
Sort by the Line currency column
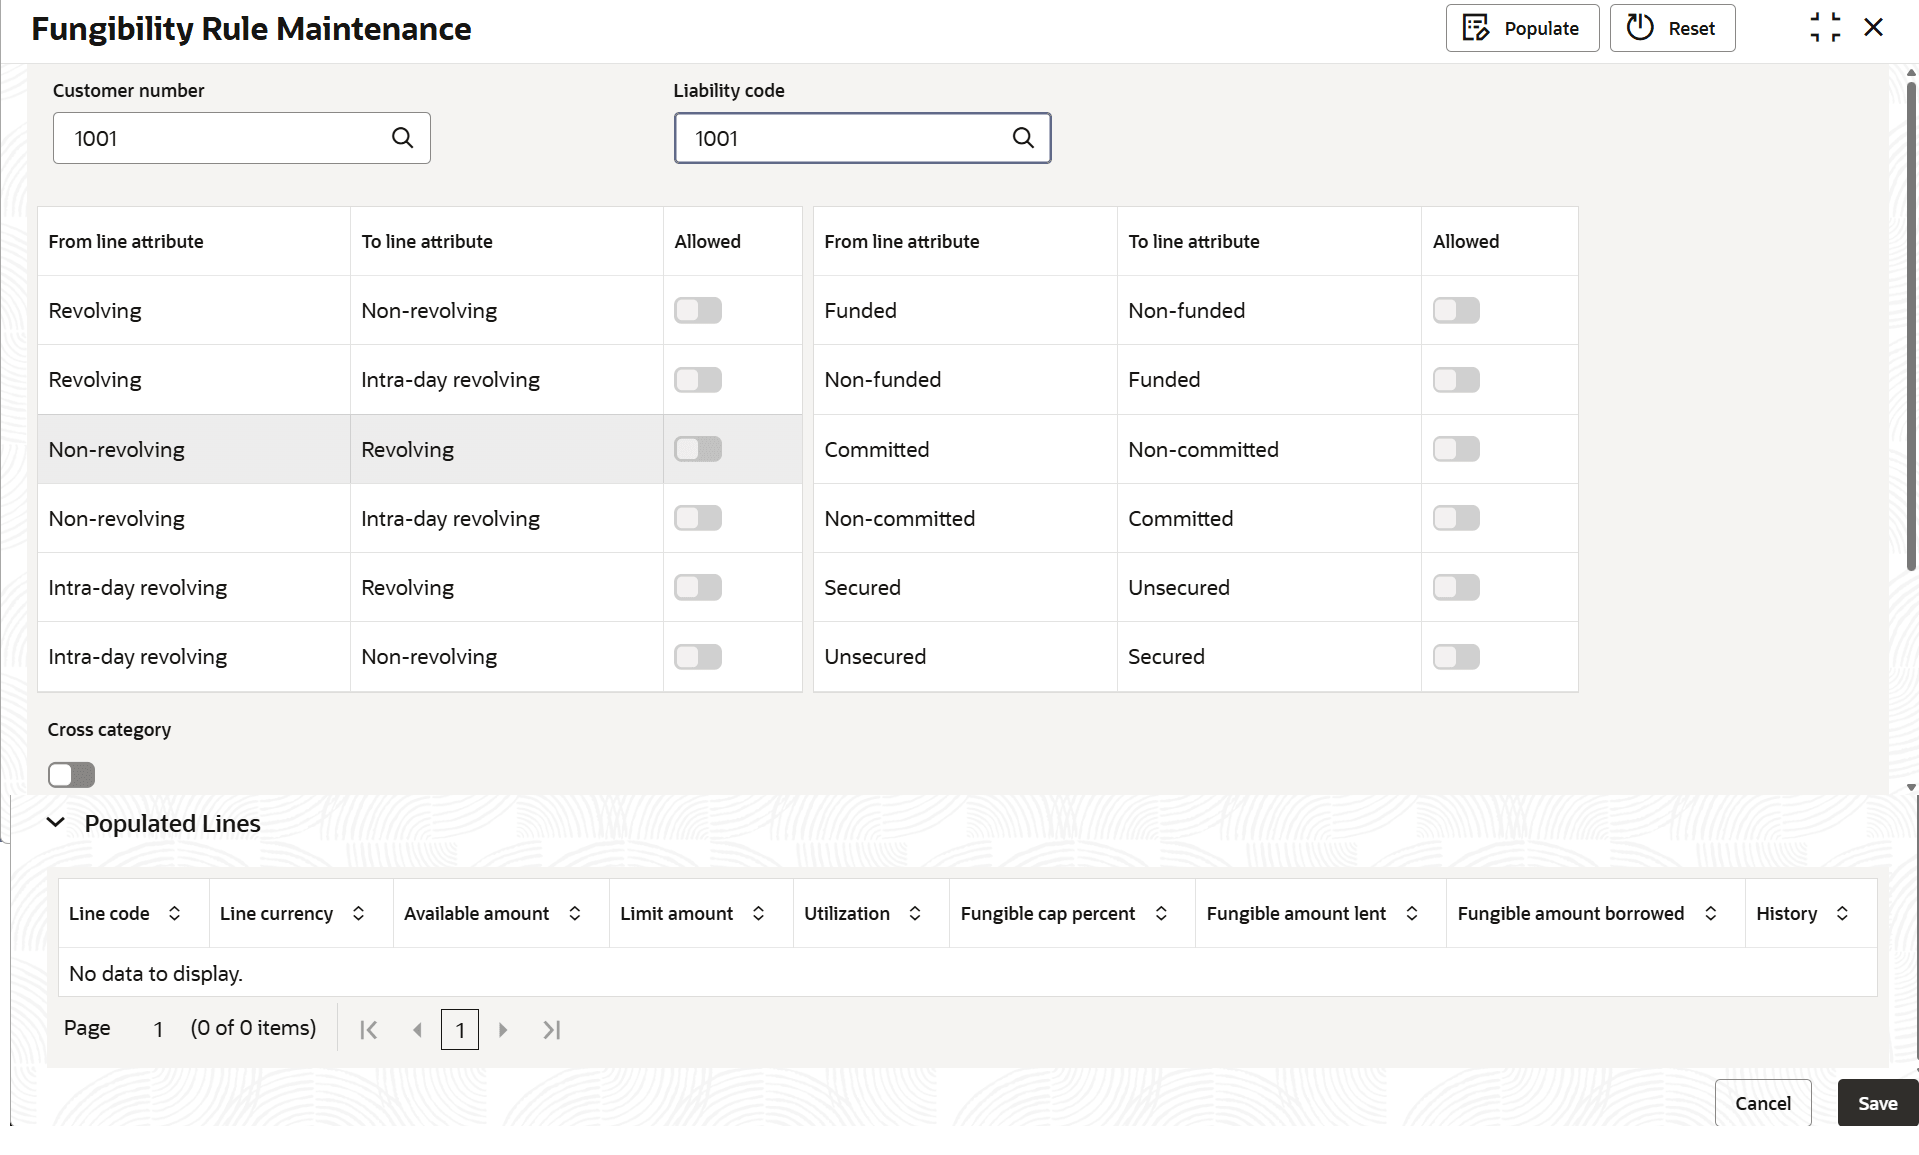358,913
